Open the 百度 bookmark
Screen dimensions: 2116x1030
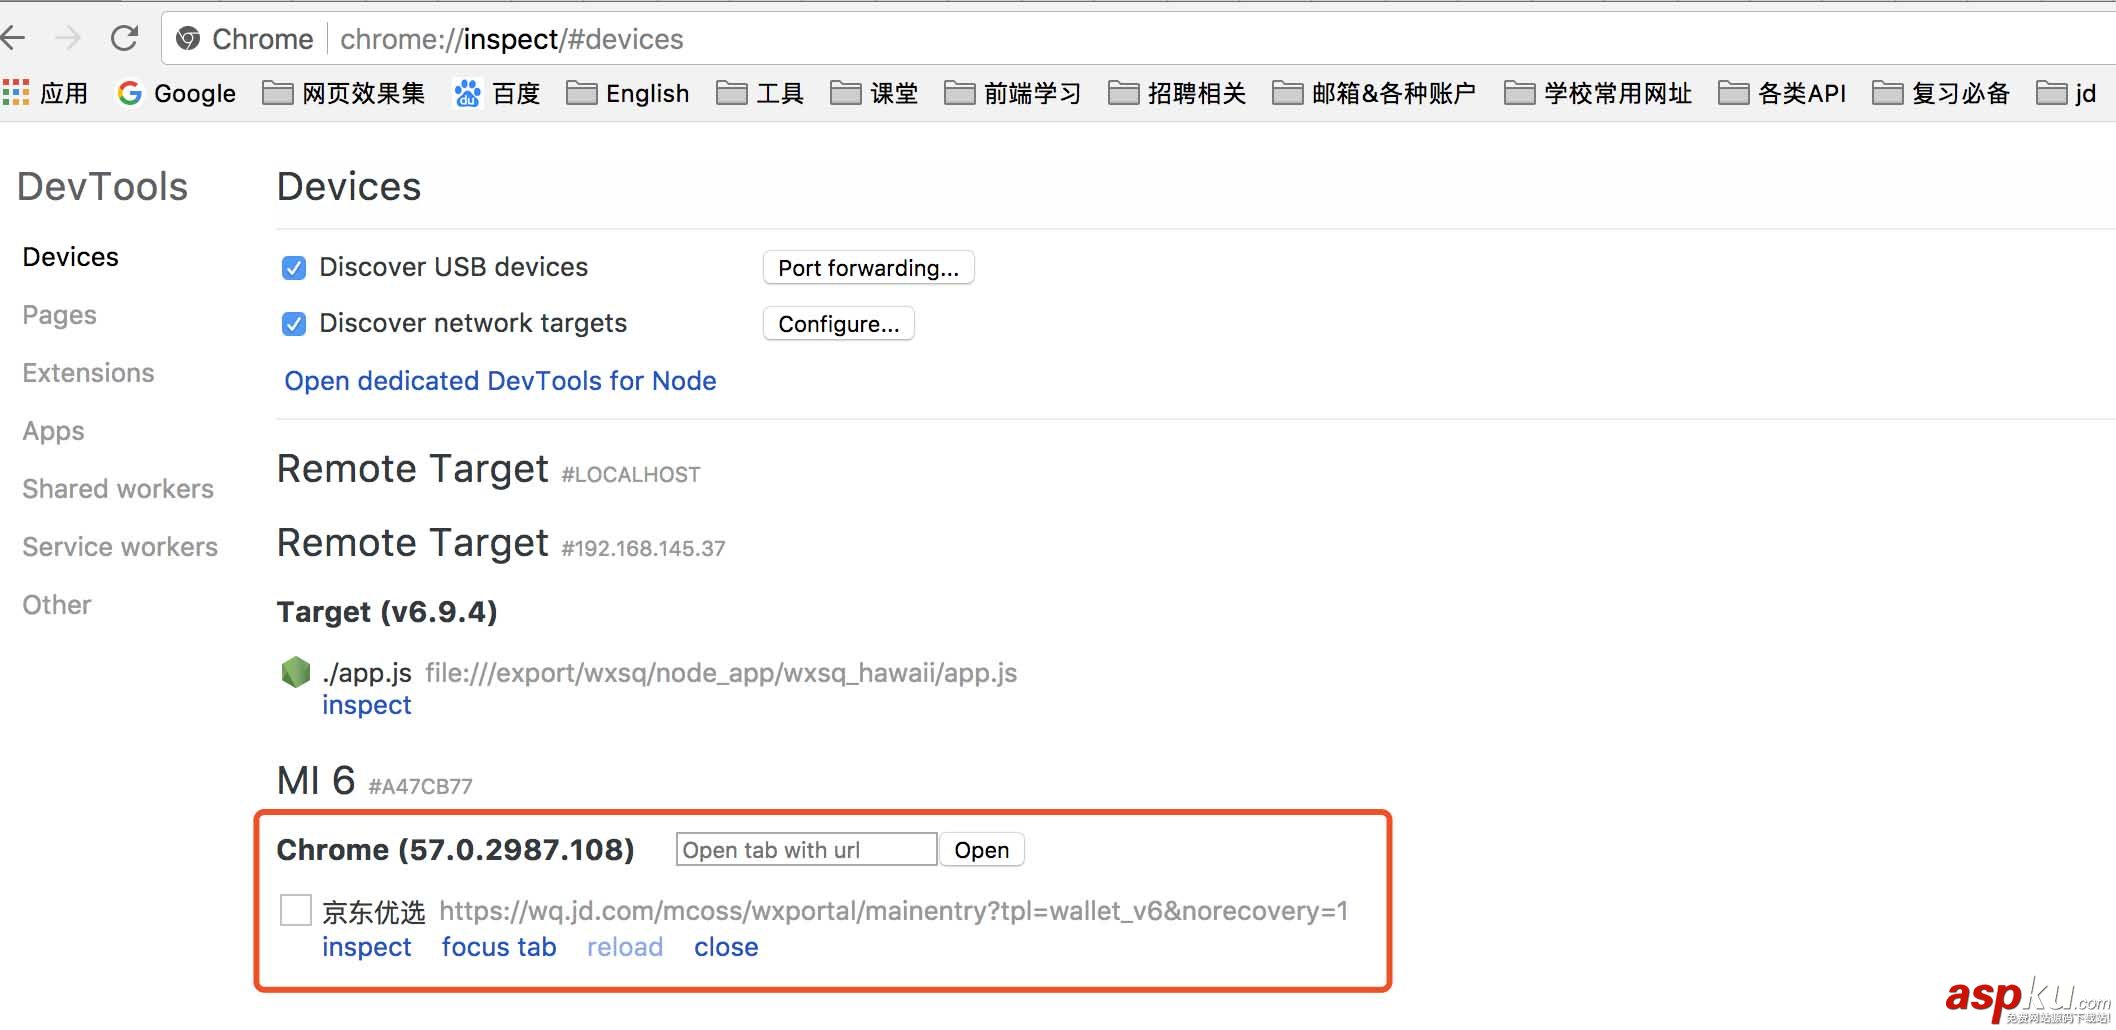[x=497, y=93]
